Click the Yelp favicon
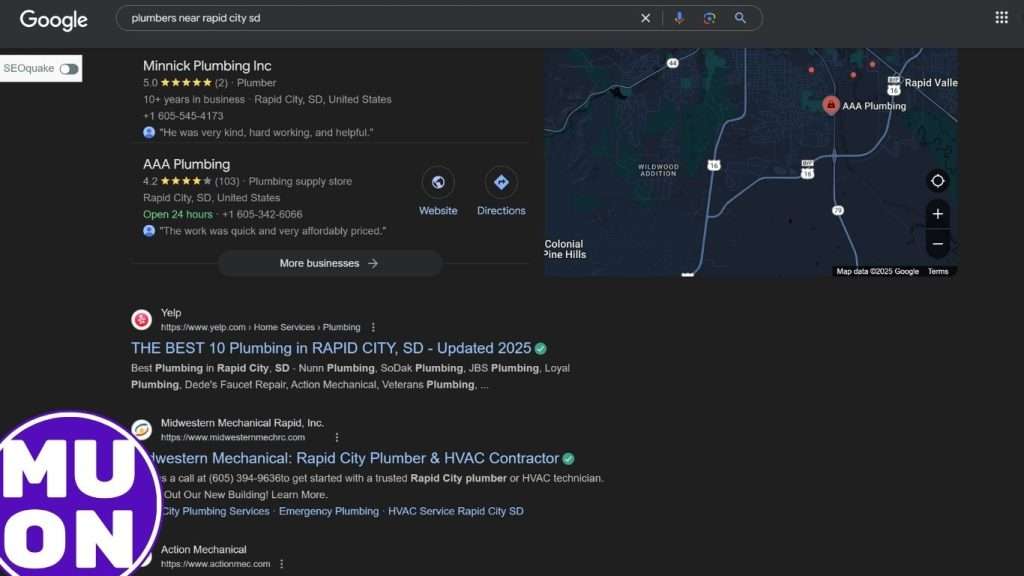 coord(141,319)
